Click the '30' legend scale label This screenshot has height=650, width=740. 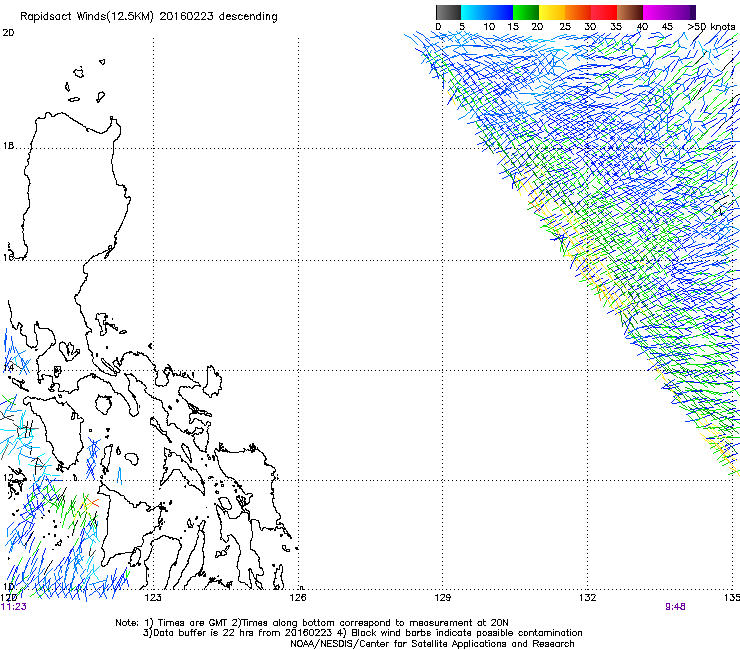(x=590, y=27)
